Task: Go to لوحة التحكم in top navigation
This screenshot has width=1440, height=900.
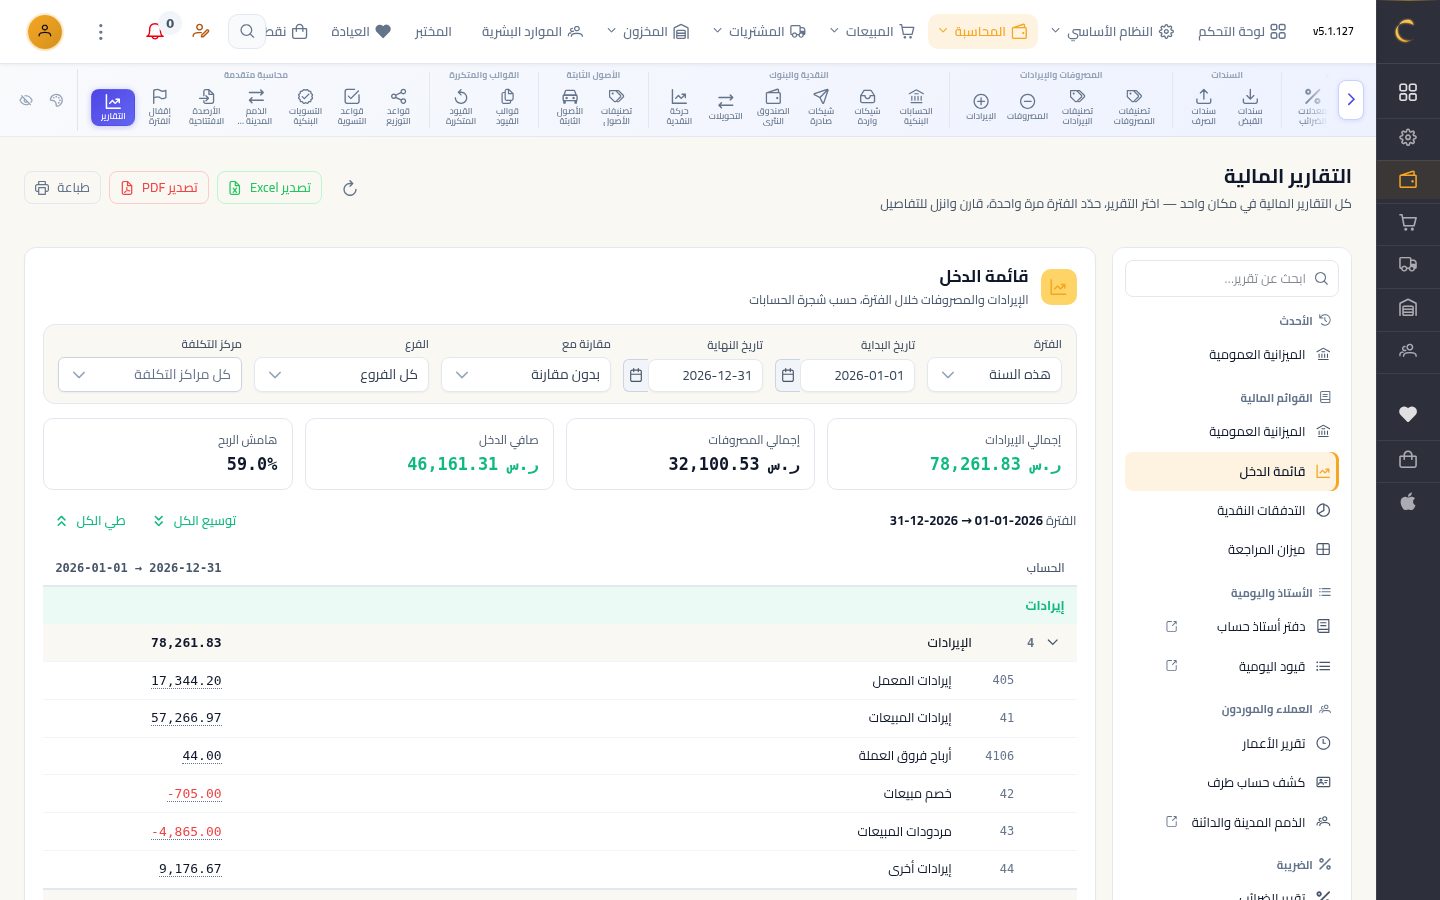Action: pos(1242,32)
